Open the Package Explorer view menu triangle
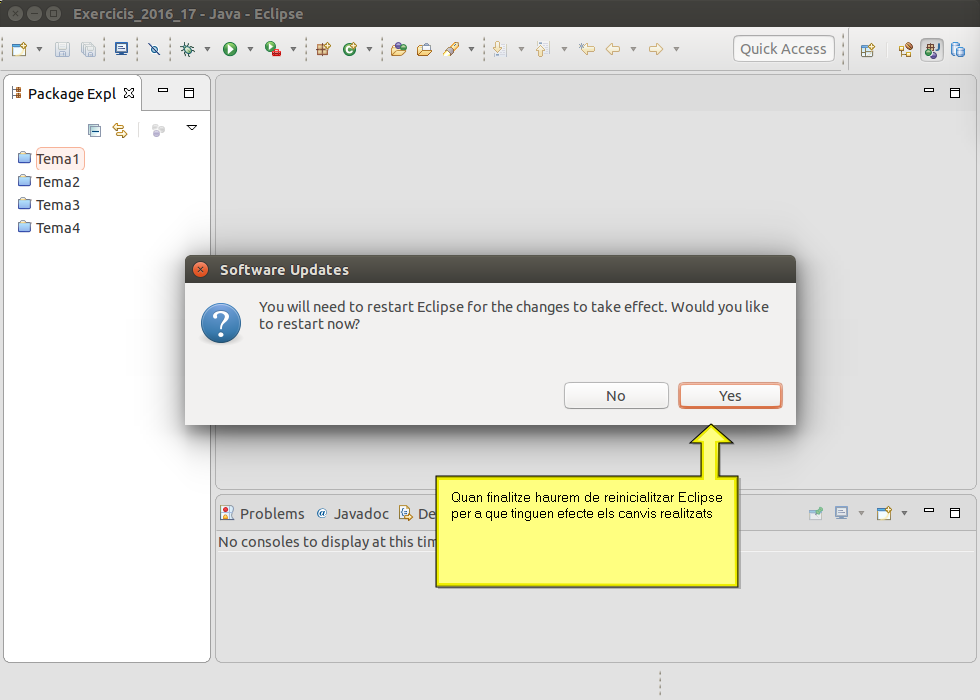This screenshot has height=700, width=980. point(192,128)
